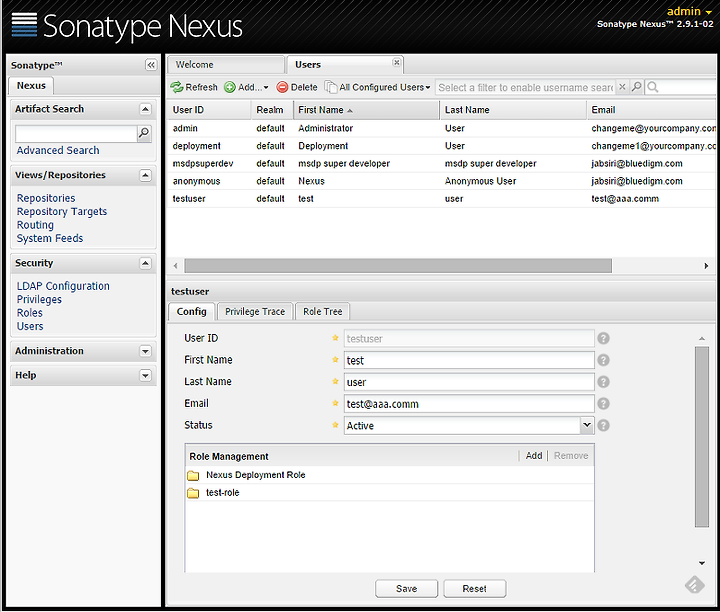
Task: Add a role in Role Management
Action: pyautogui.click(x=534, y=456)
